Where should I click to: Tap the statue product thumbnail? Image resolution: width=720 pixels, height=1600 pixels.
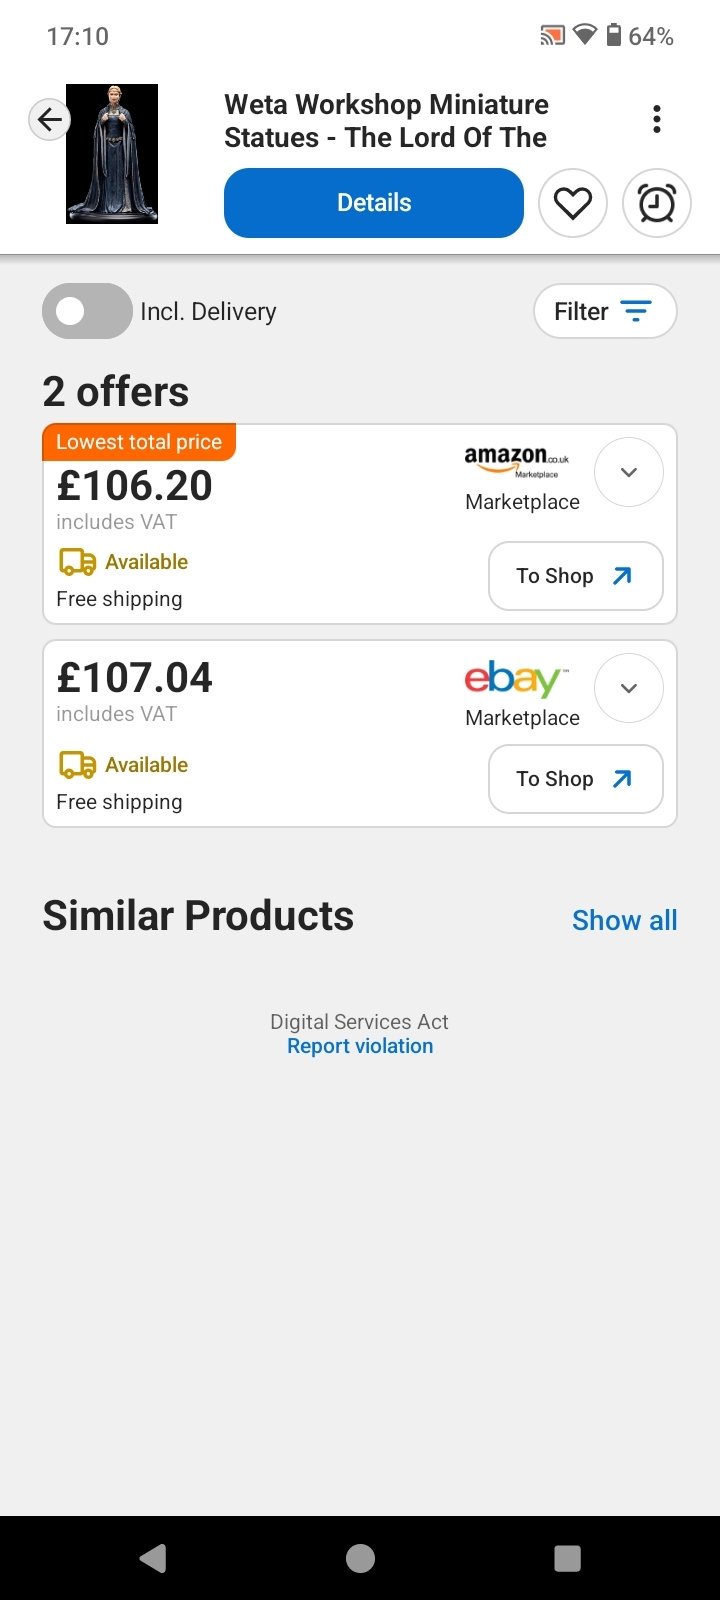(x=112, y=154)
